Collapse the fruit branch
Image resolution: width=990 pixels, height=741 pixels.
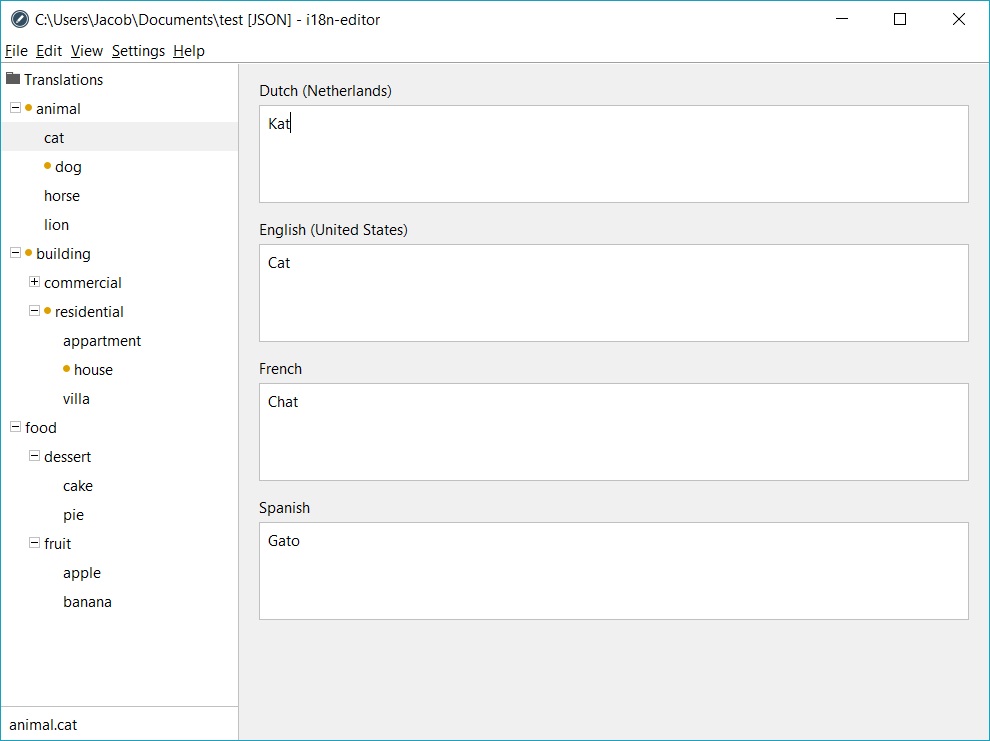[x=35, y=543]
